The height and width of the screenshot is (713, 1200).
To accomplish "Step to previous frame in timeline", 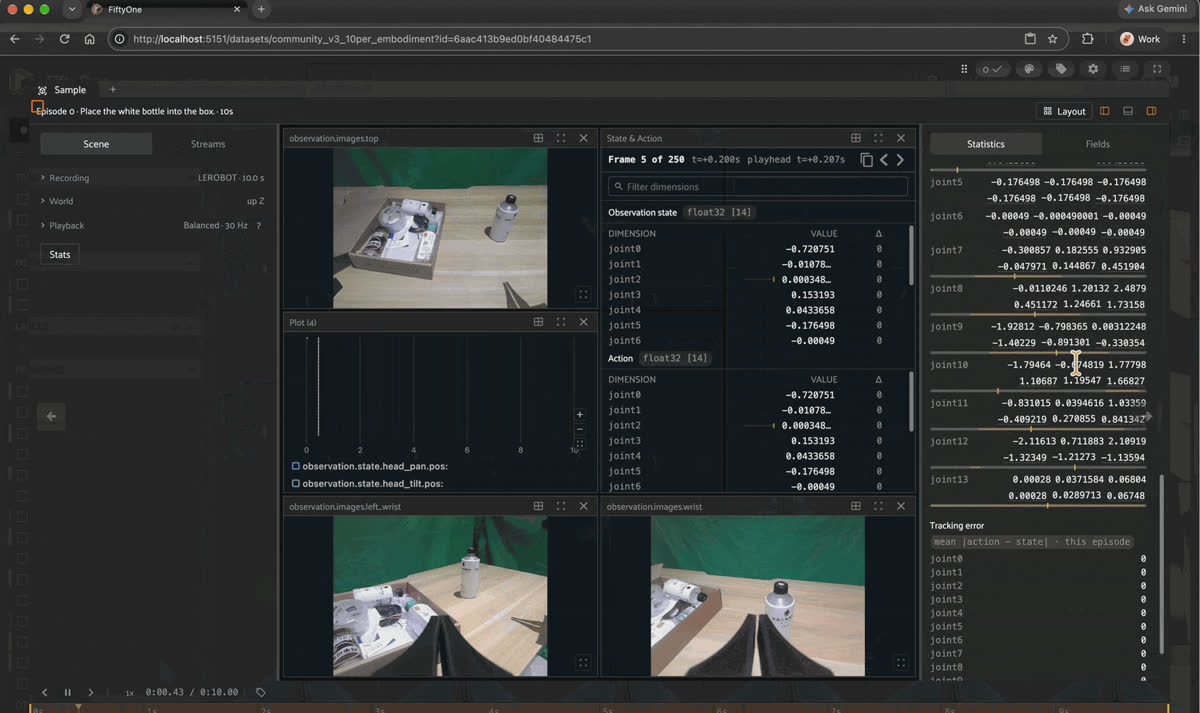I will (44, 692).
